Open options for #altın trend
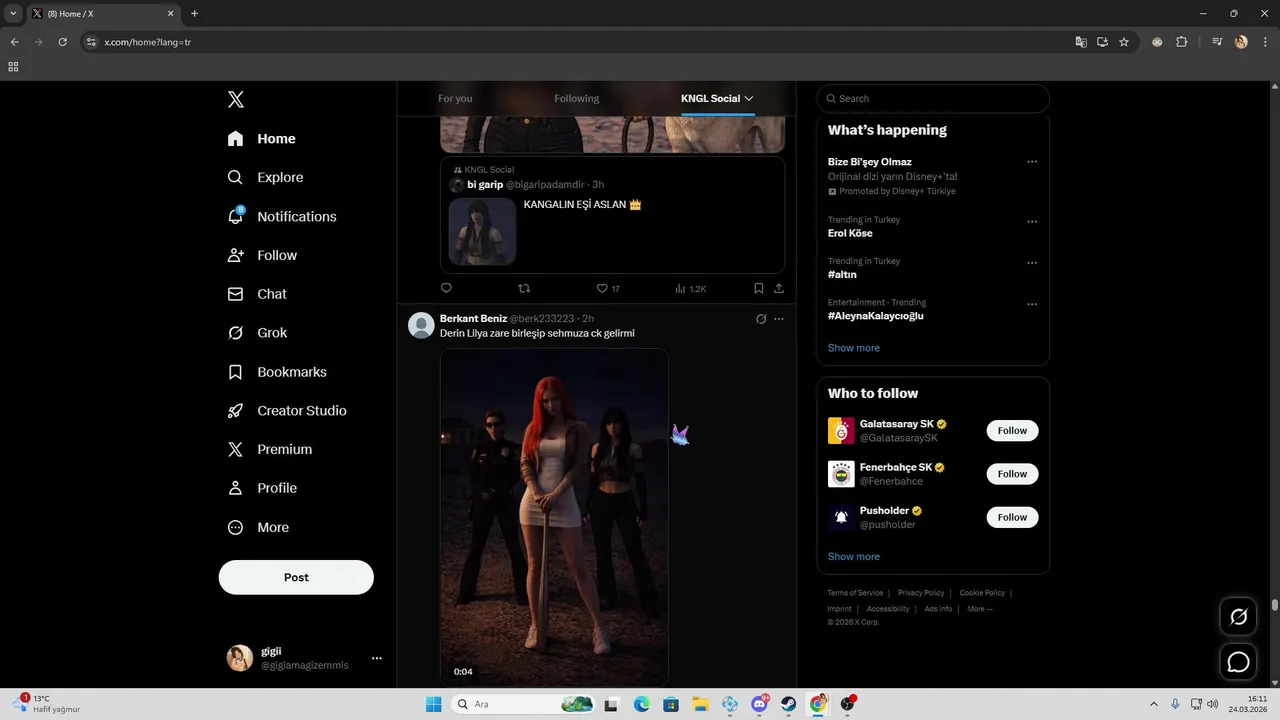The height and width of the screenshot is (720, 1280). pyautogui.click(x=1032, y=263)
